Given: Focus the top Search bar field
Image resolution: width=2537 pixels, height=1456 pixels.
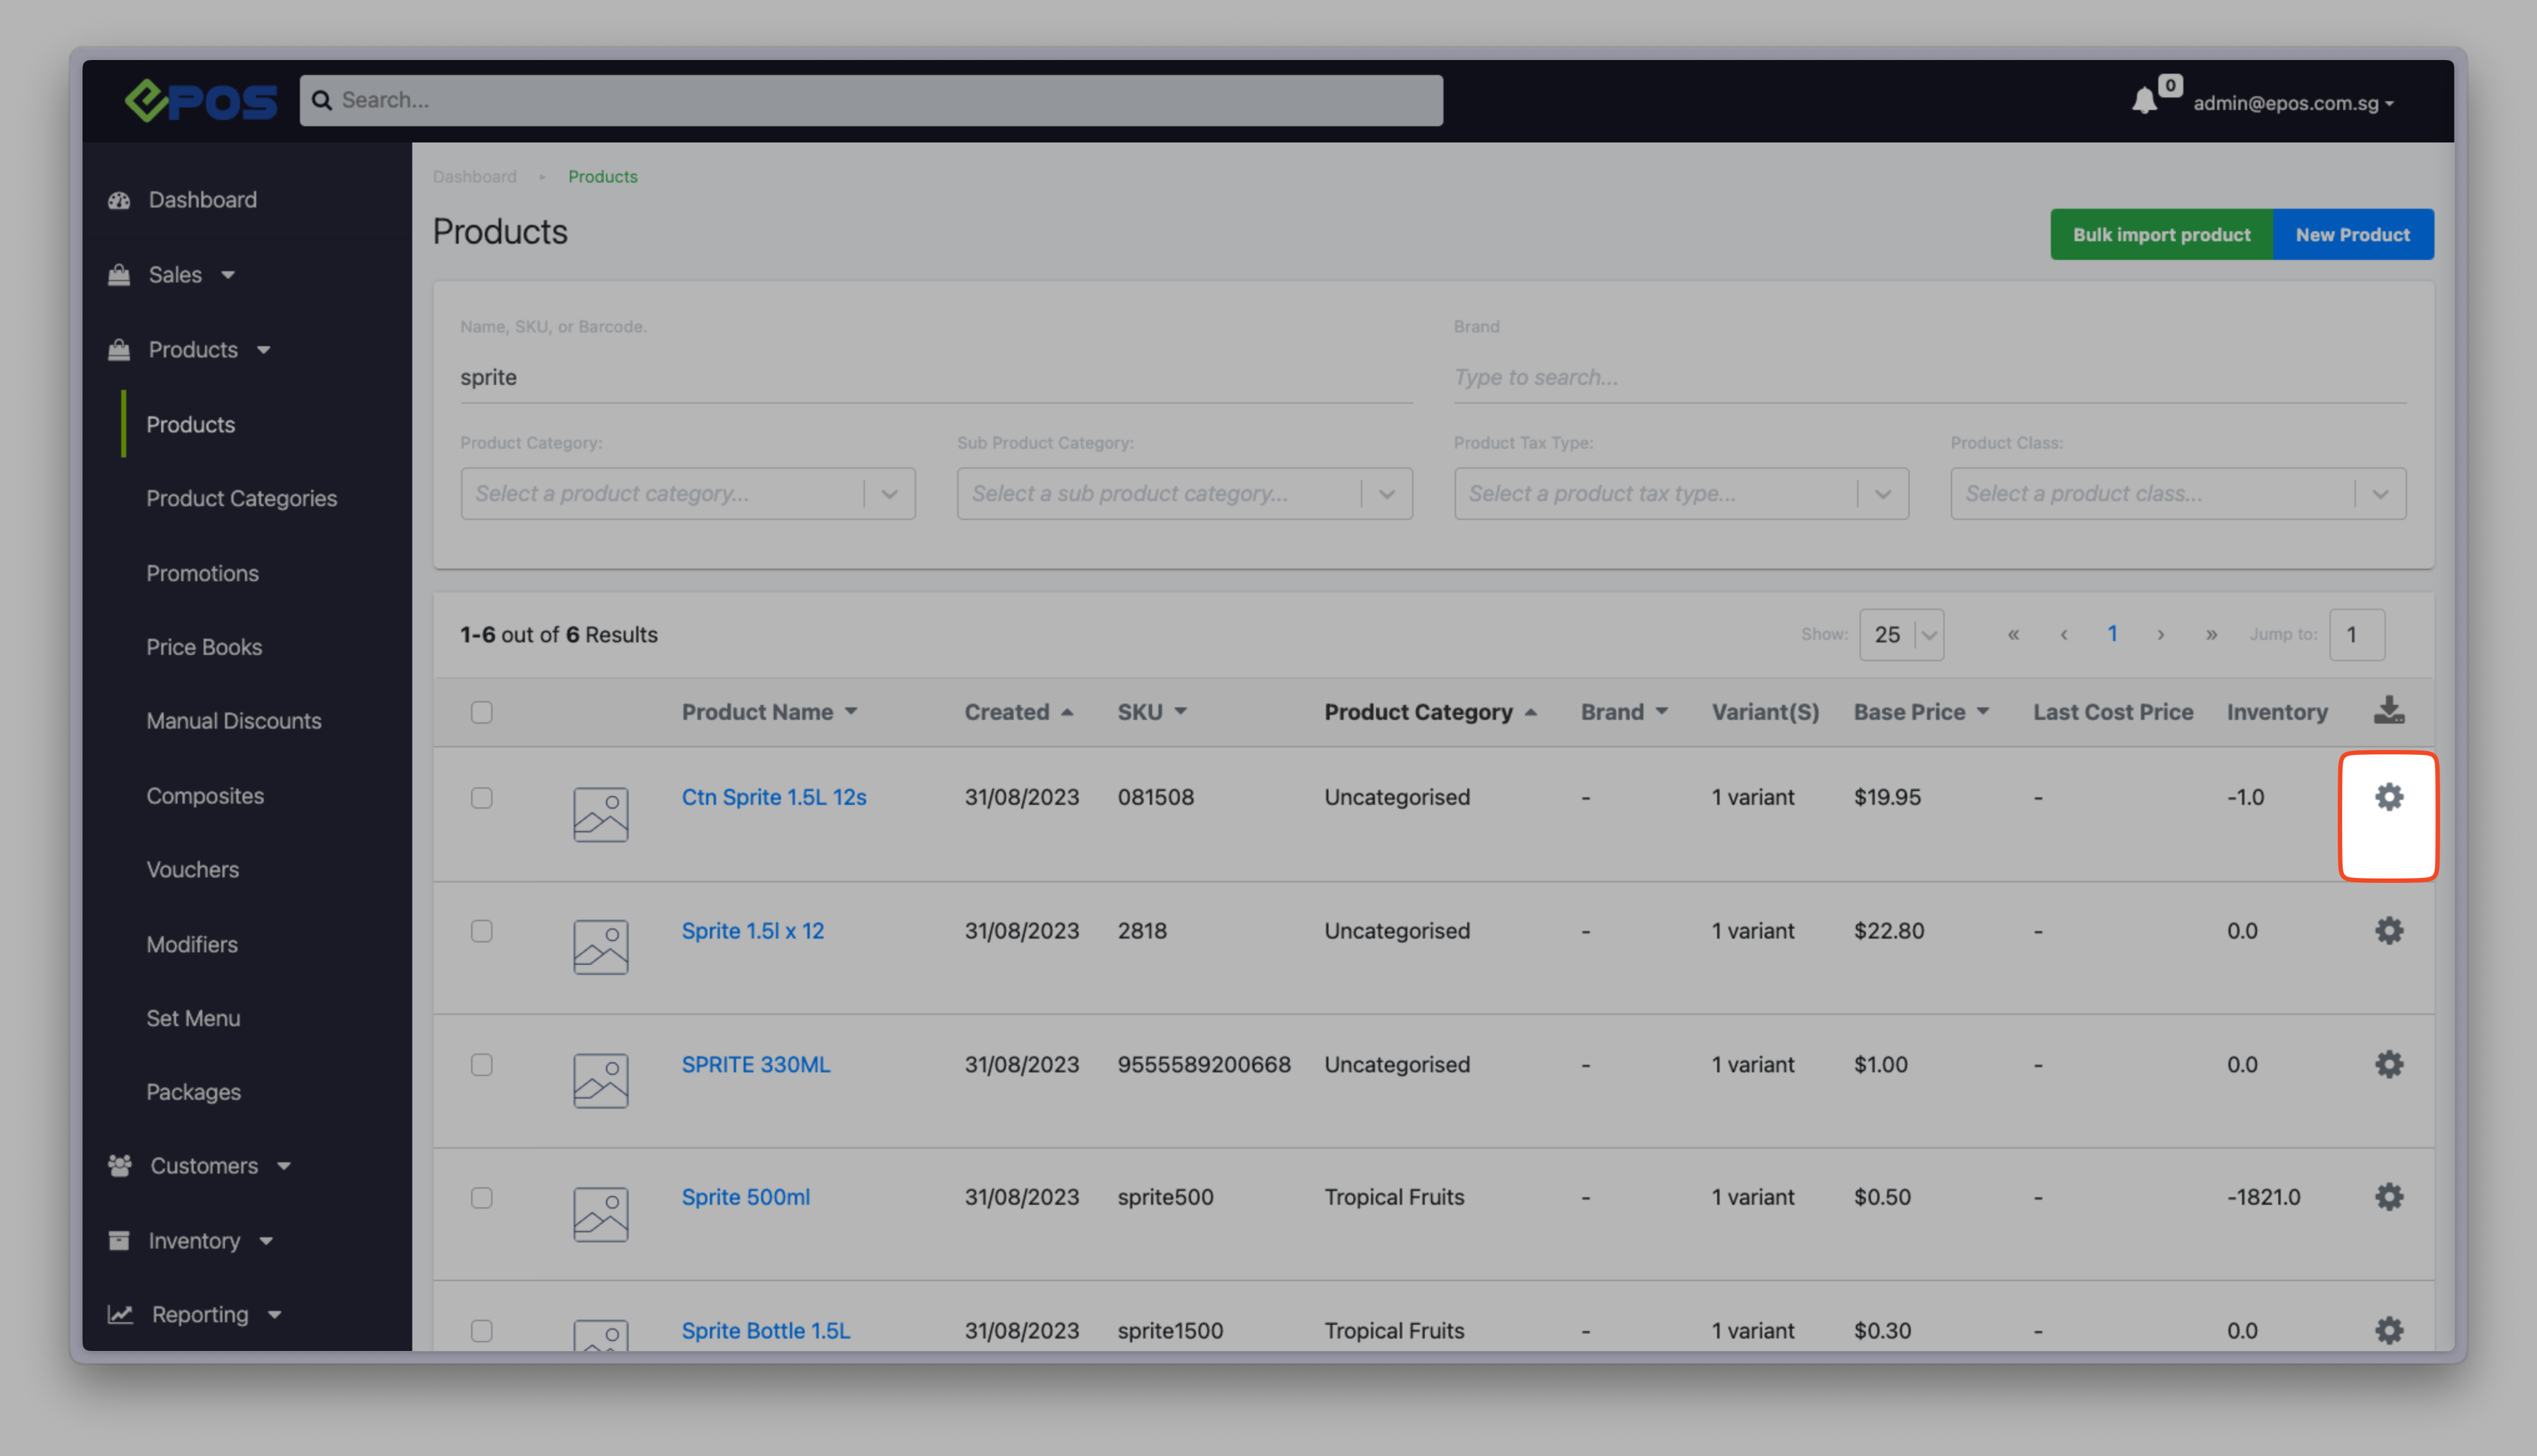Looking at the screenshot, I should click(871, 100).
